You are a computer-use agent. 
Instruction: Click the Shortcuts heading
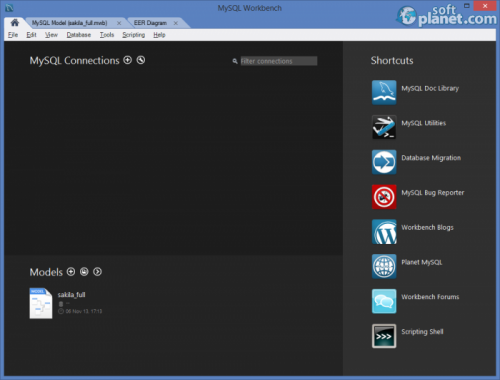coord(392,60)
